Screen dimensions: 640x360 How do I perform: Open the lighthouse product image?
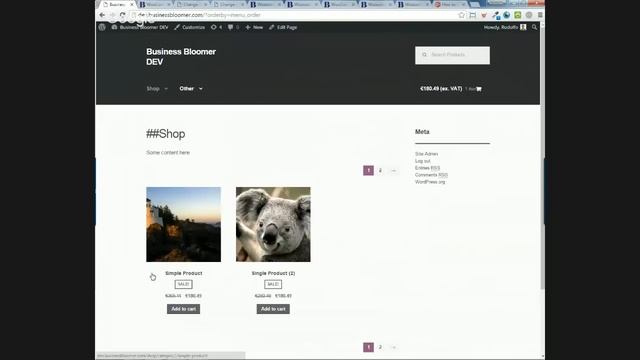pyautogui.click(x=184, y=224)
